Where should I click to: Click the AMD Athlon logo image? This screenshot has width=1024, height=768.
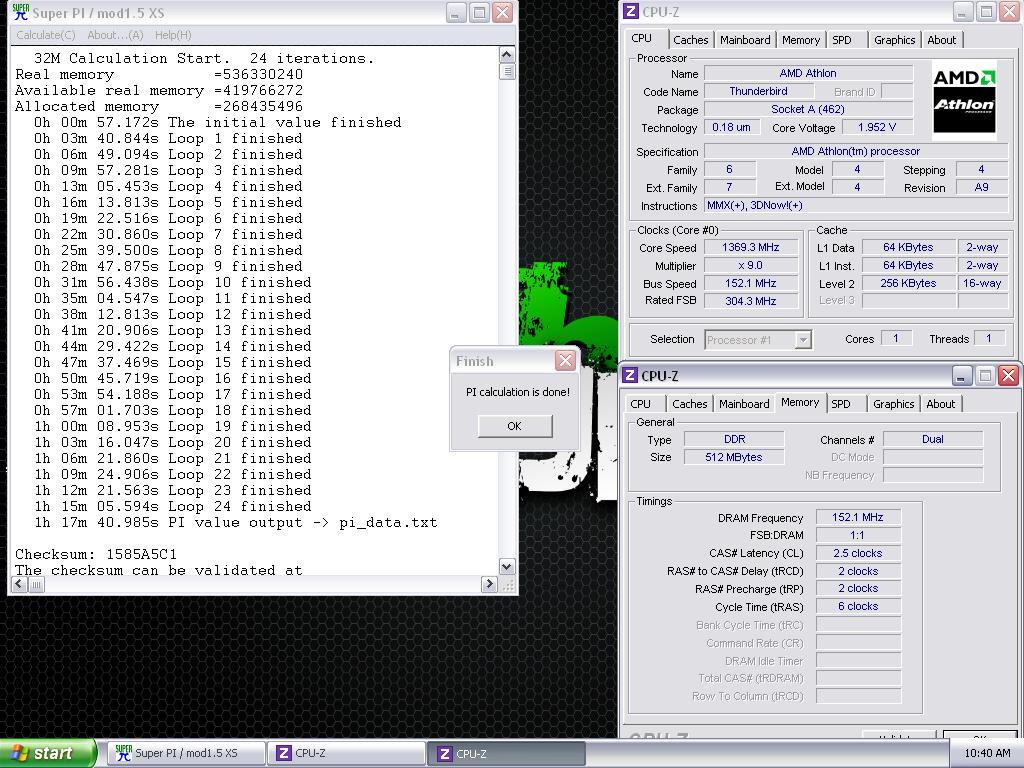click(963, 99)
